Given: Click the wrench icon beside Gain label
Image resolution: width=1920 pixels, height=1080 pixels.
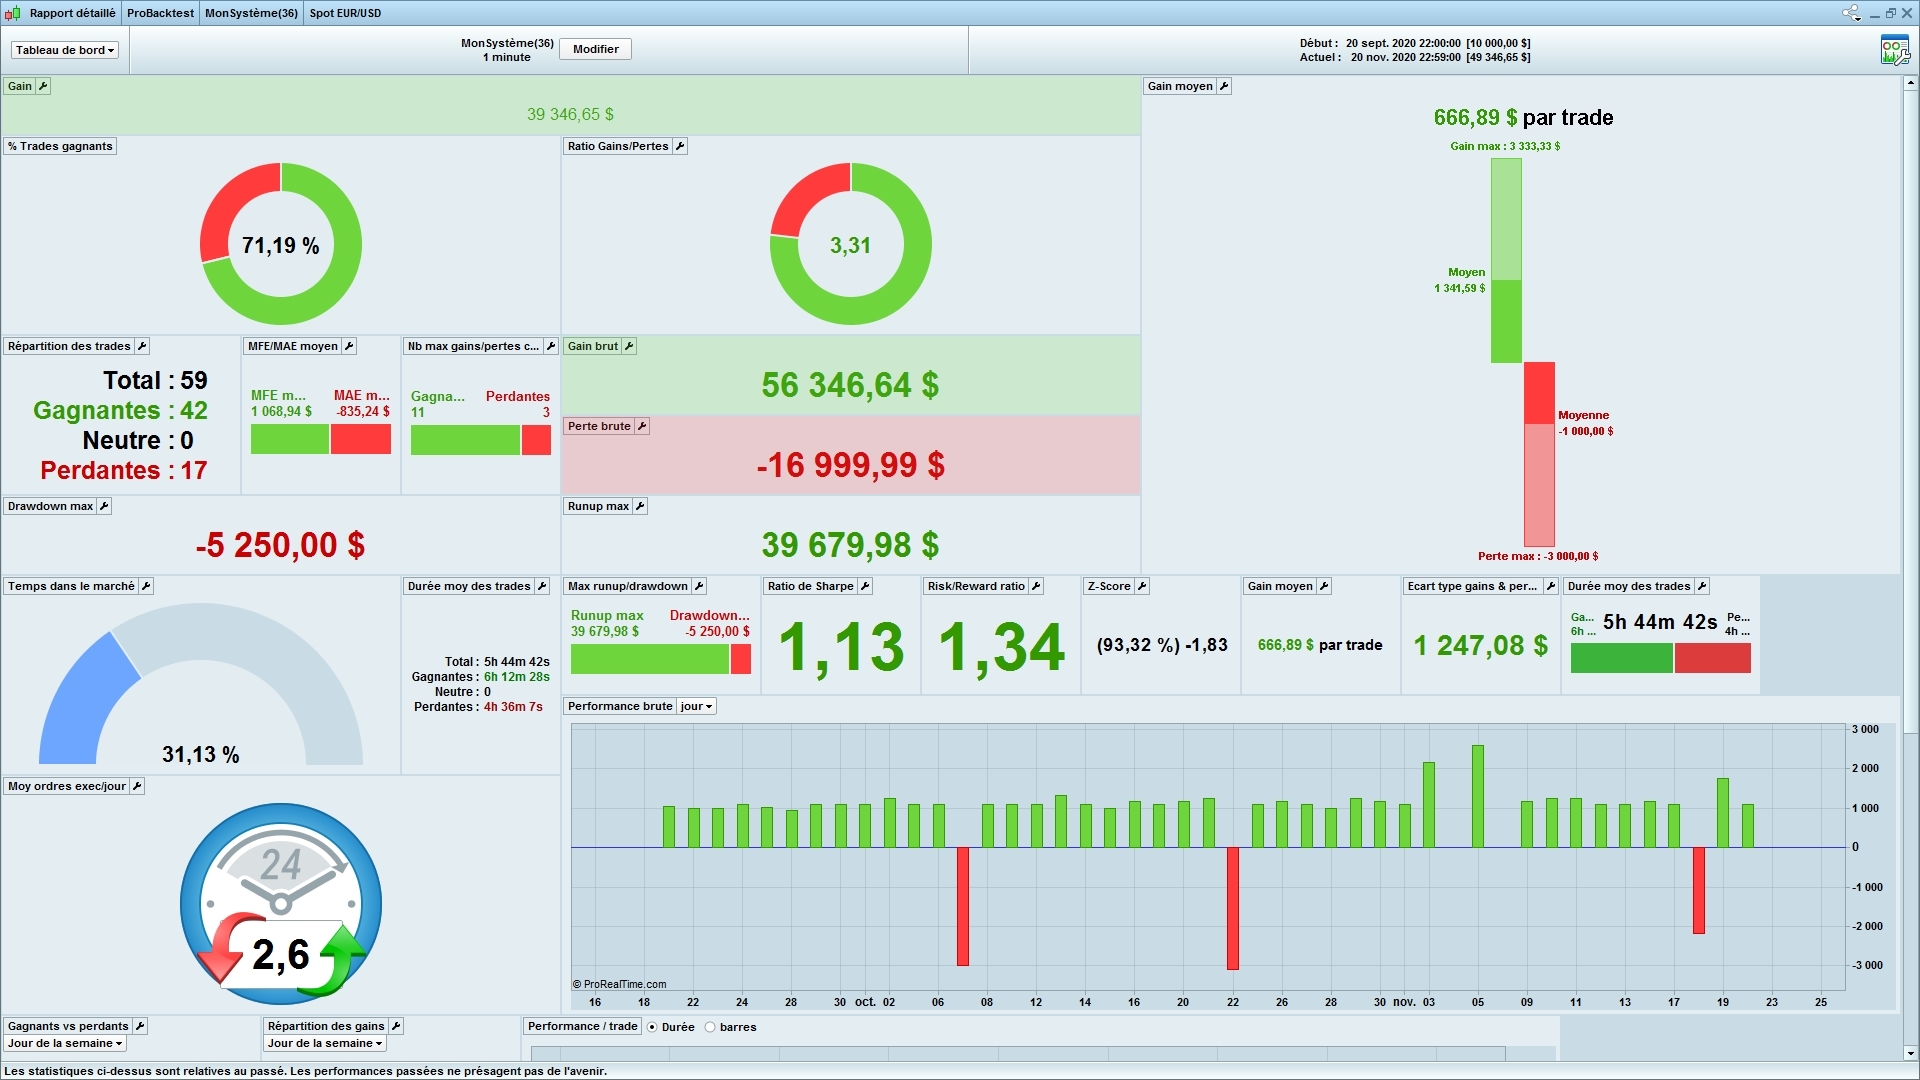Looking at the screenshot, I should point(43,86).
